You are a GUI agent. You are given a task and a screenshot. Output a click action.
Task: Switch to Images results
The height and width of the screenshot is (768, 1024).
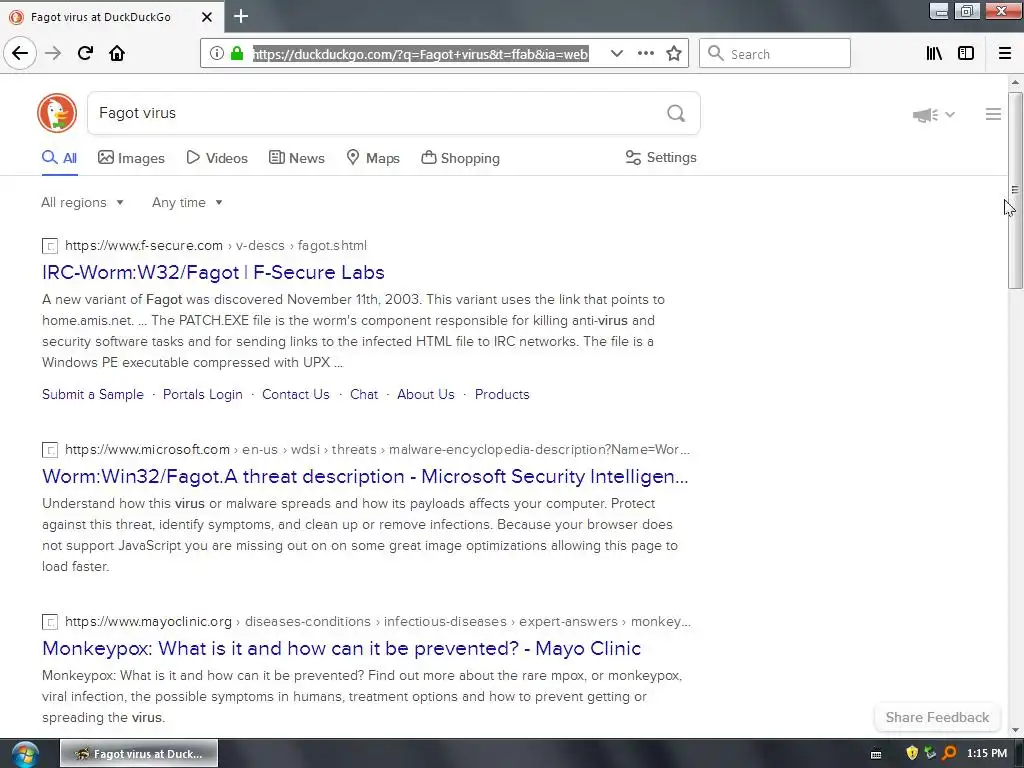tap(131, 158)
